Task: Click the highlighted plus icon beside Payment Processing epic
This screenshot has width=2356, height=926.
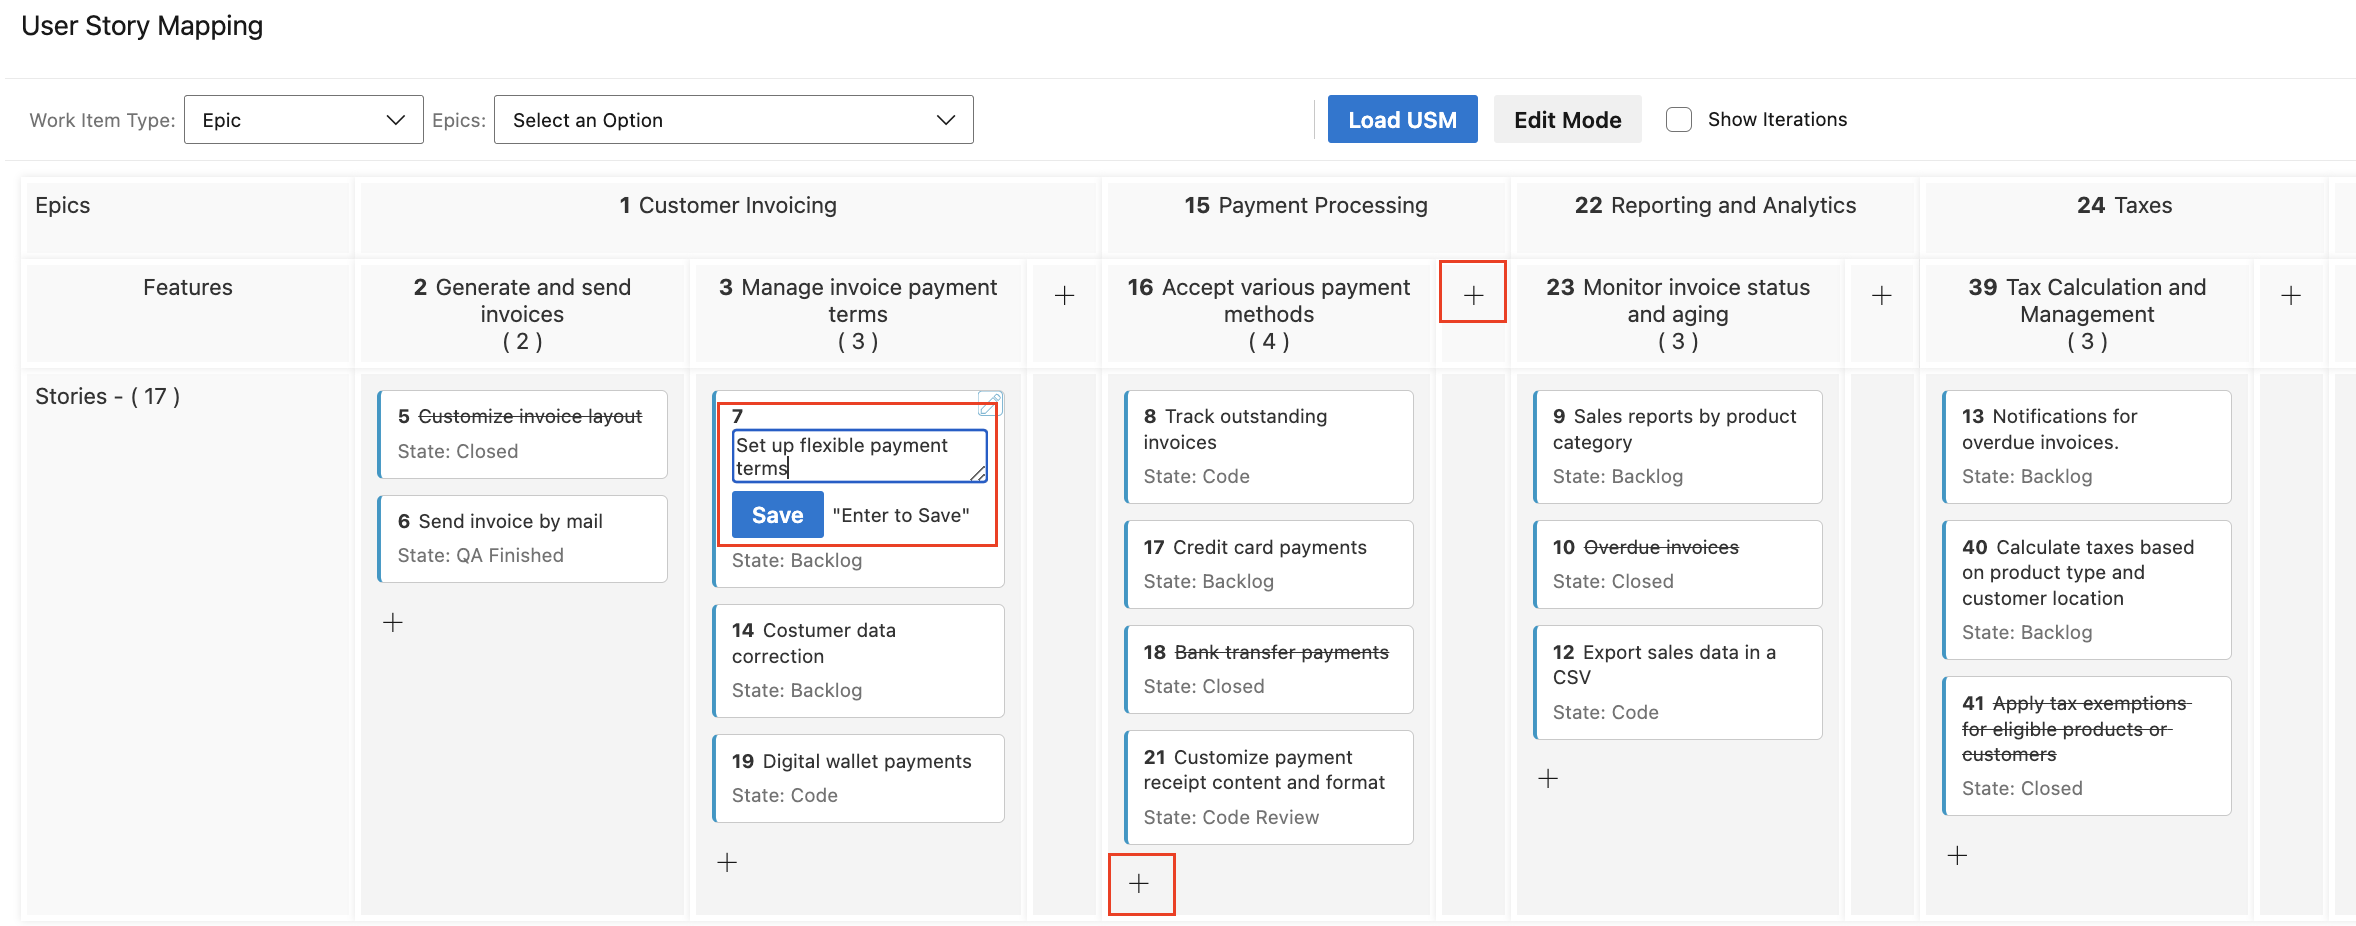Action: pyautogui.click(x=1472, y=293)
